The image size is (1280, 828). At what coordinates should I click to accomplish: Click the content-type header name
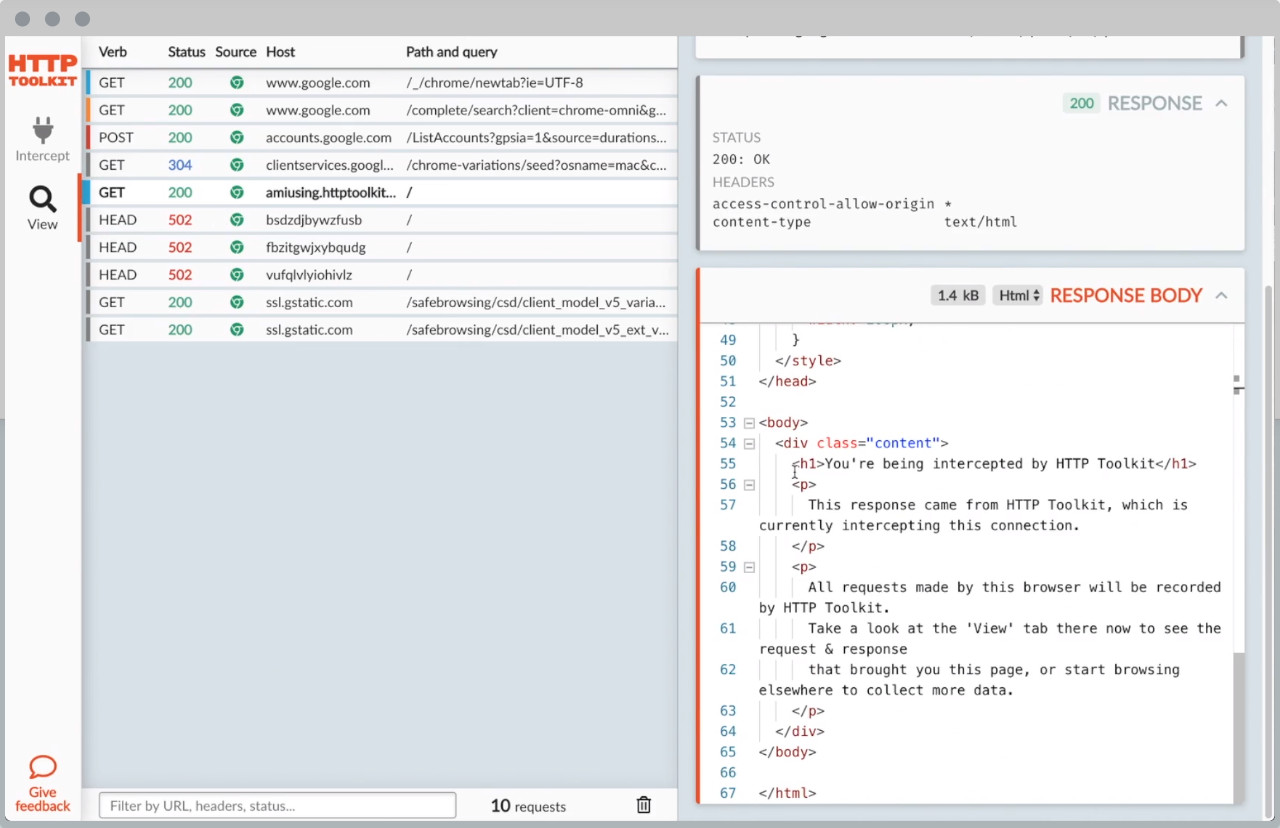point(762,222)
